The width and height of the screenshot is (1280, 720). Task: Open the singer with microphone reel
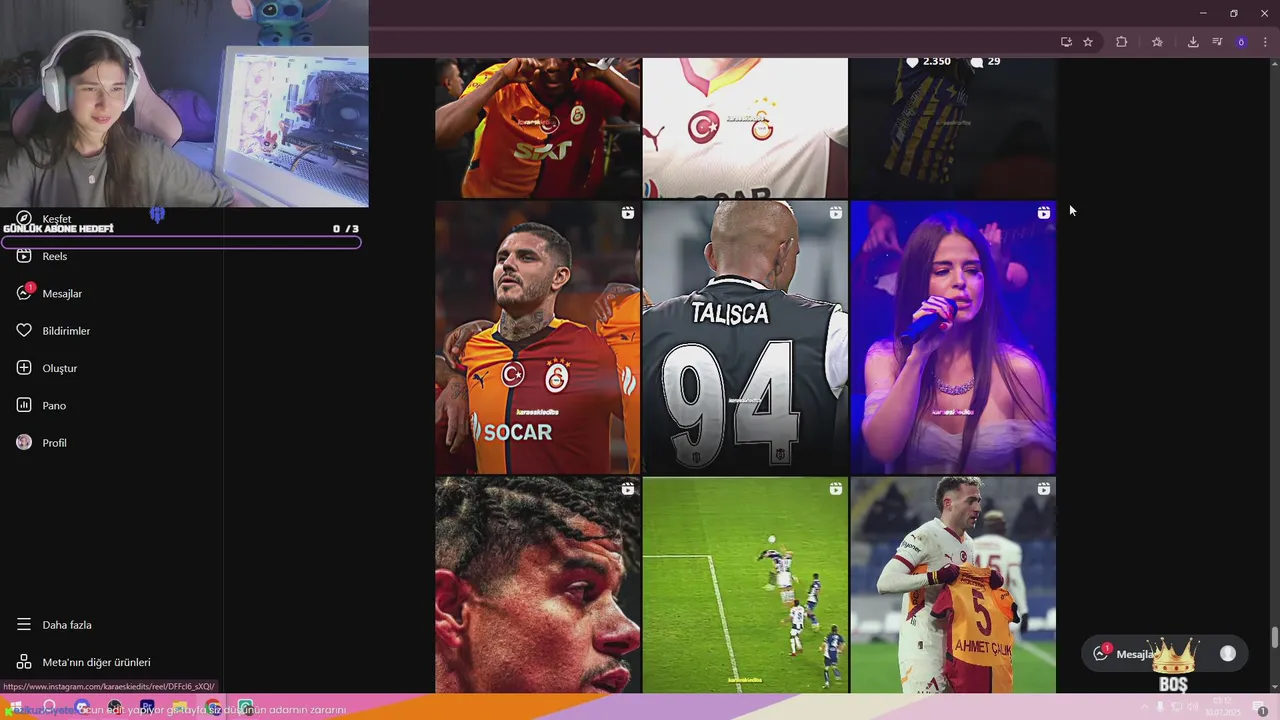(953, 337)
